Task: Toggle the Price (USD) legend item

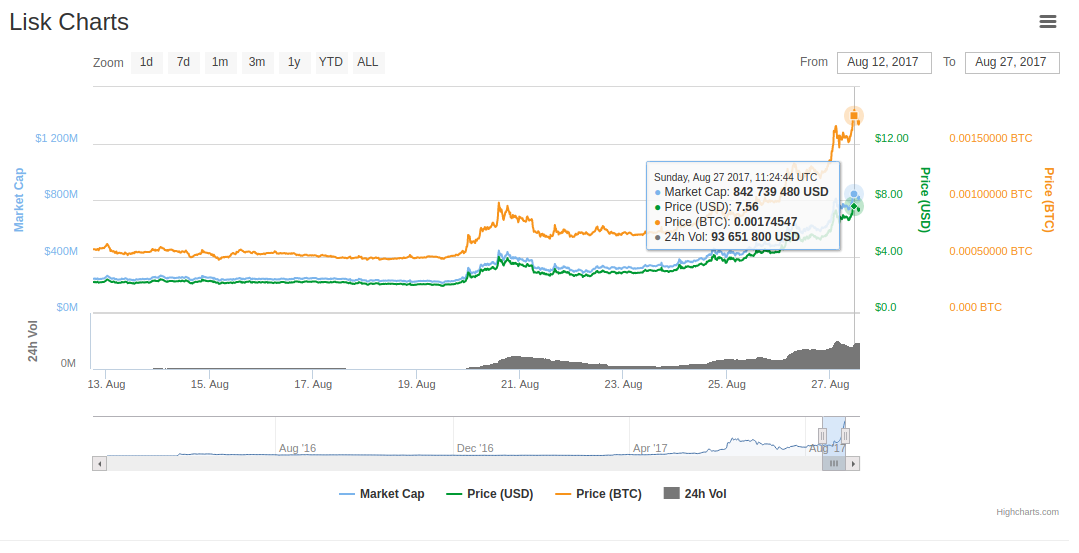Action: pos(490,494)
